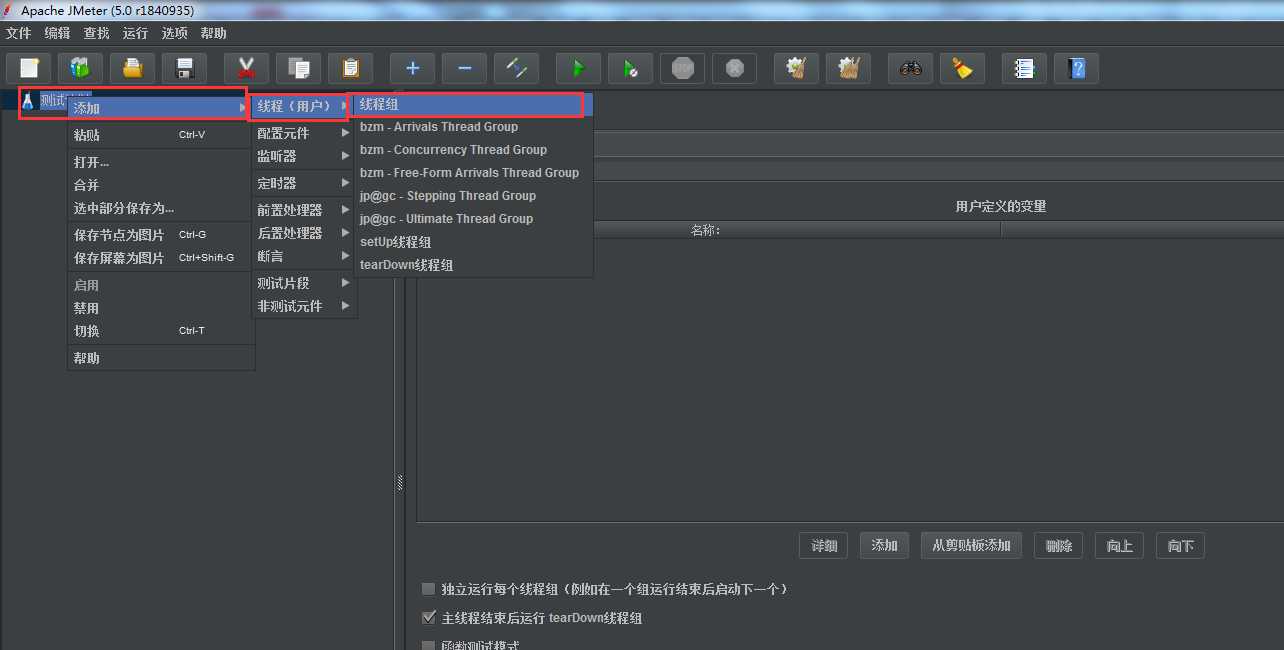
Task: Select jp@gc - Ultimate Thread Group
Action: point(473,219)
